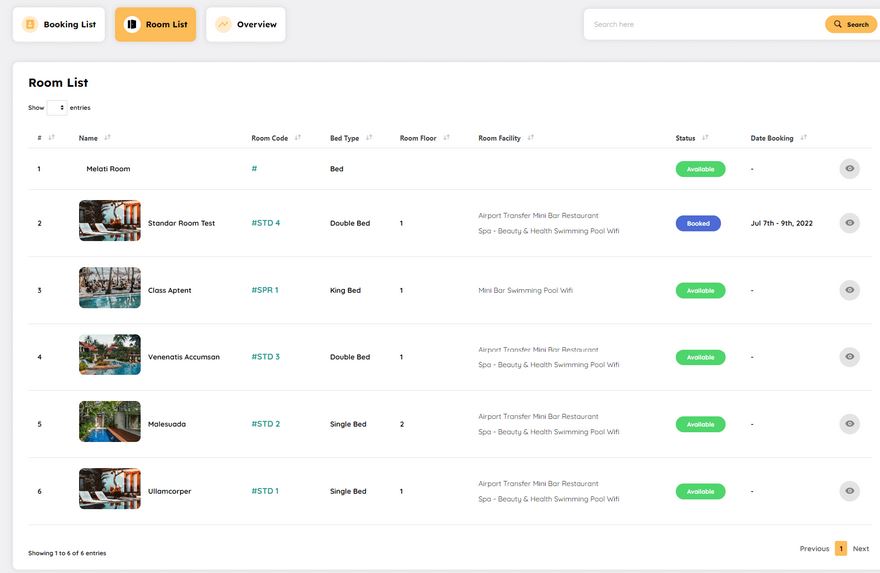Click Available badge for Venenatis Accumsan

click(700, 357)
